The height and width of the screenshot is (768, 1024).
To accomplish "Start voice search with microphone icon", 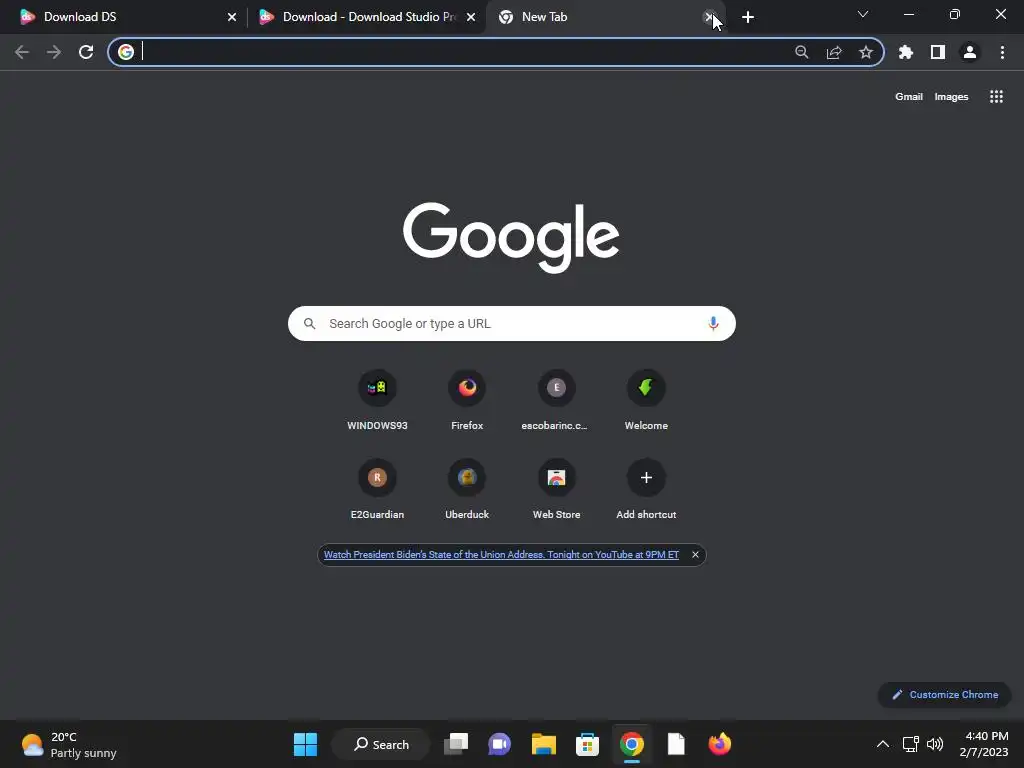I will pos(713,323).
